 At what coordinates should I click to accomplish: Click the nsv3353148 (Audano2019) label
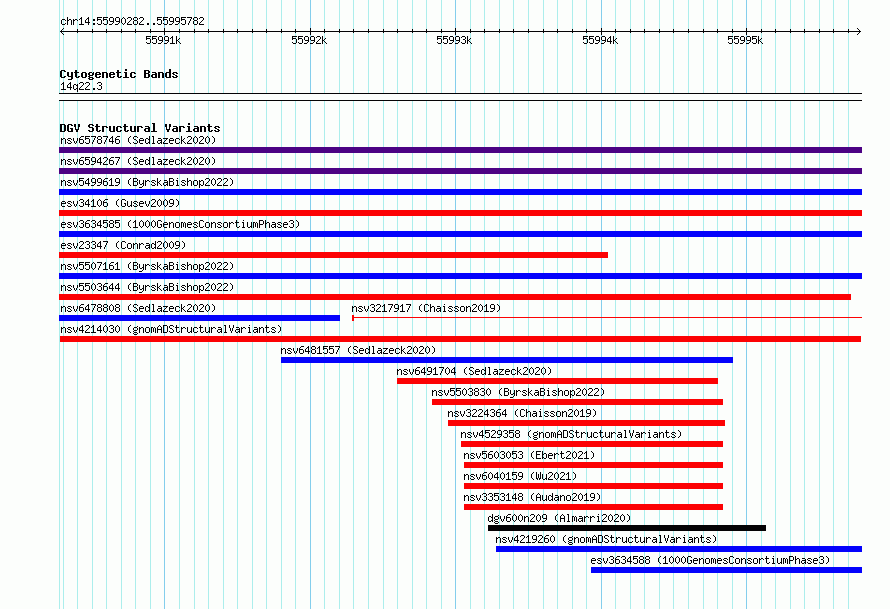[532, 497]
